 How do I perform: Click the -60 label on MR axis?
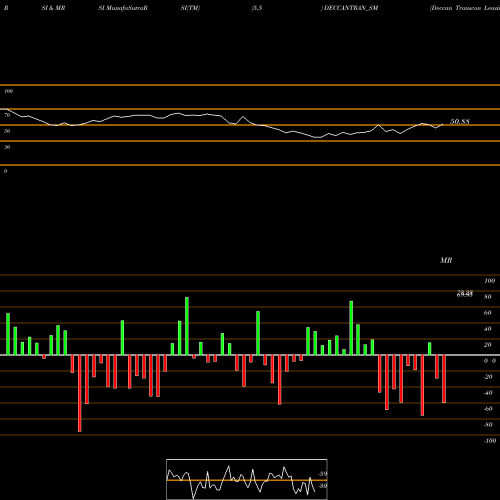click(x=488, y=409)
